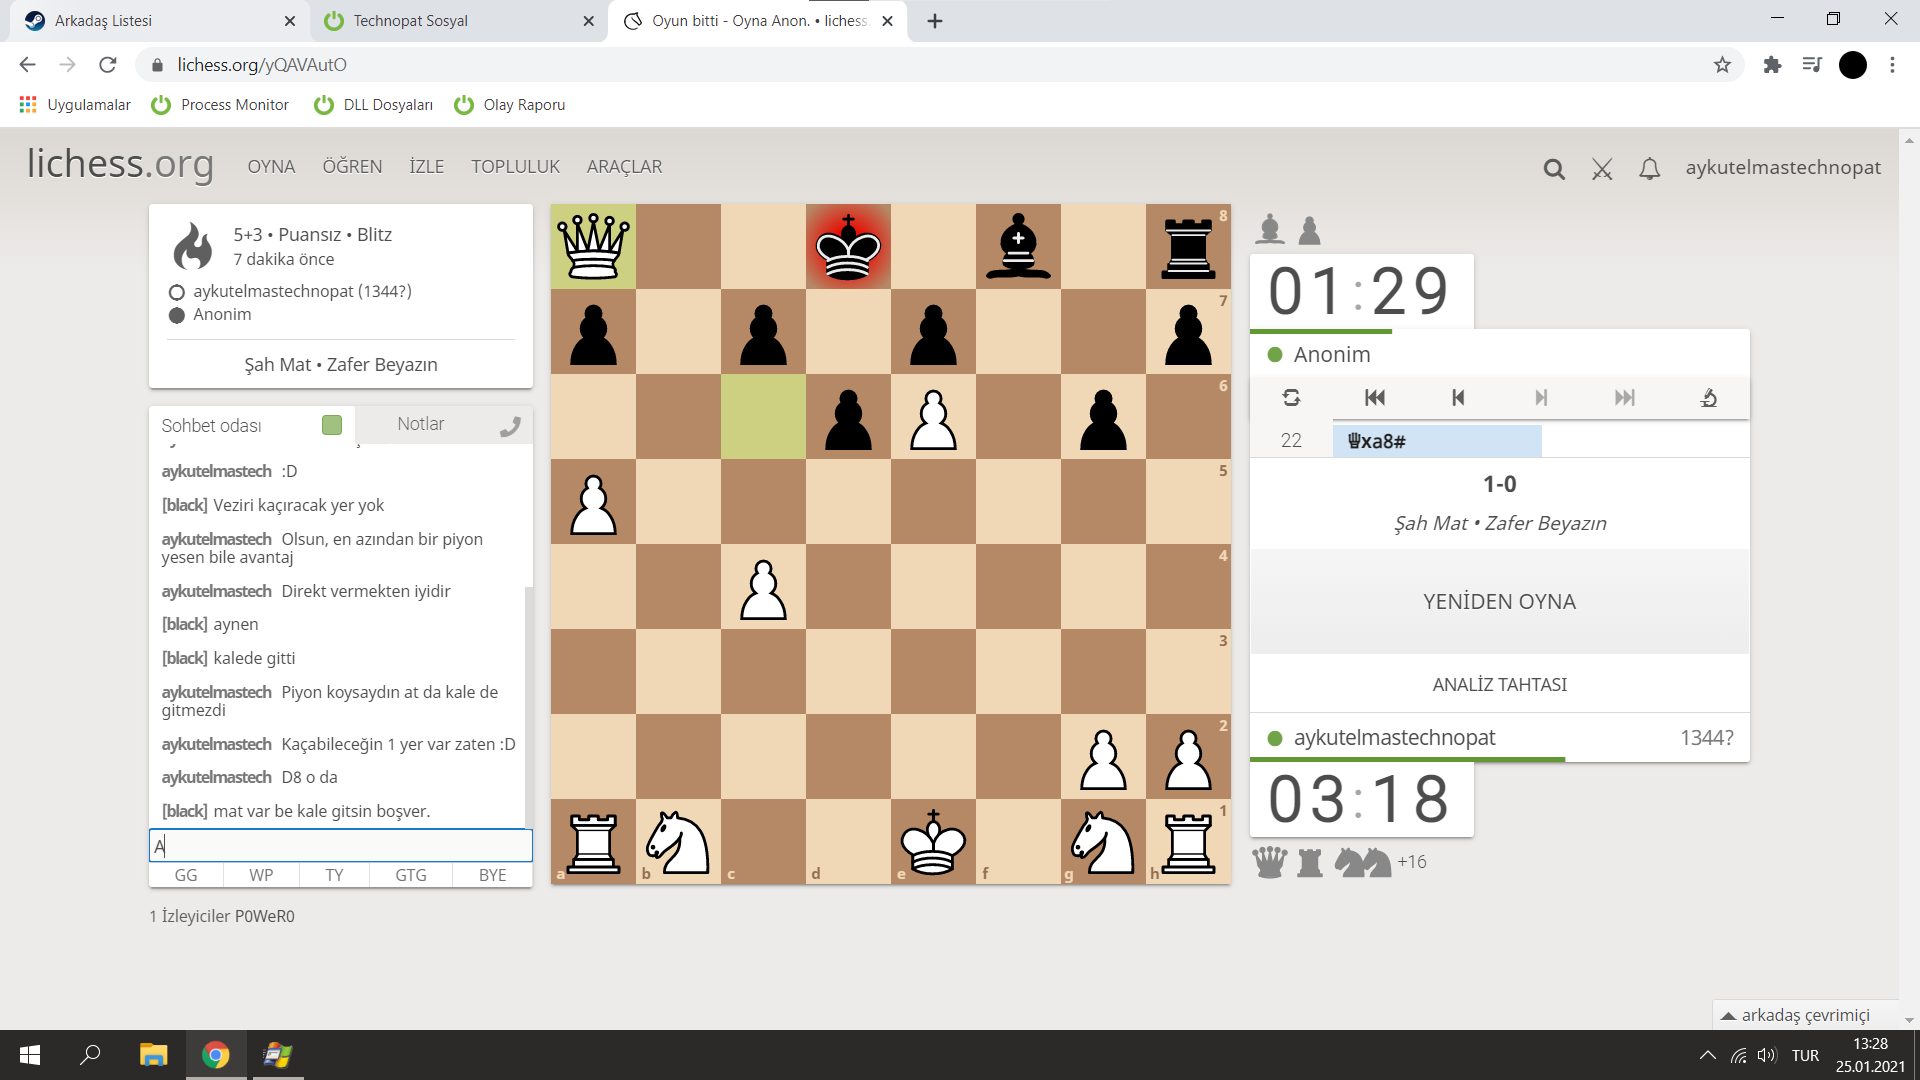Click the chat message input field
This screenshot has width=1920, height=1080.
pyautogui.click(x=340, y=846)
